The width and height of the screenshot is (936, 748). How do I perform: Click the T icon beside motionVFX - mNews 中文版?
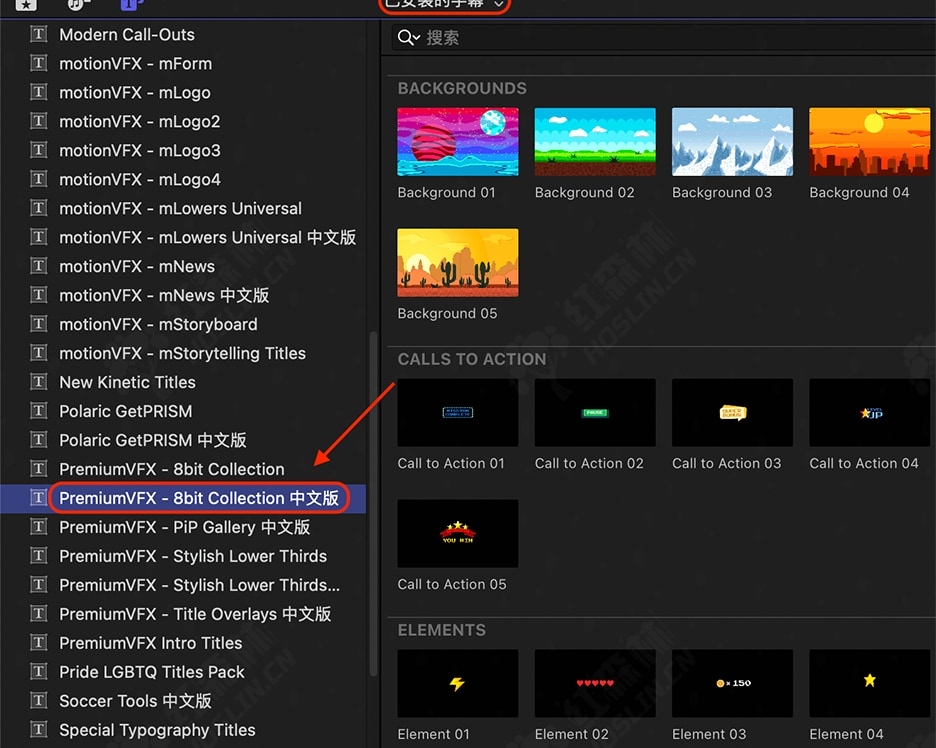[39, 295]
